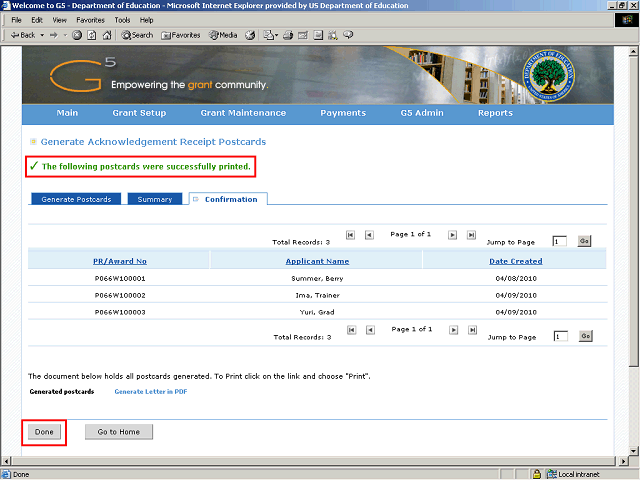Select the P066W100001 award cell

coord(120,278)
